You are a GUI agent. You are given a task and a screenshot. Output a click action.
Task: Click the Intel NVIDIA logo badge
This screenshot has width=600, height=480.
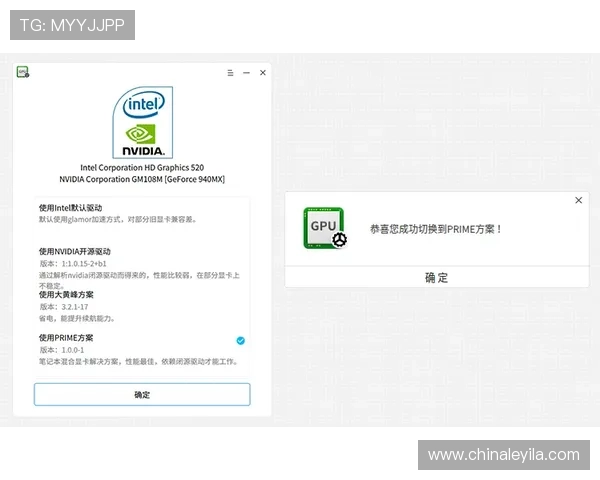[143, 122]
